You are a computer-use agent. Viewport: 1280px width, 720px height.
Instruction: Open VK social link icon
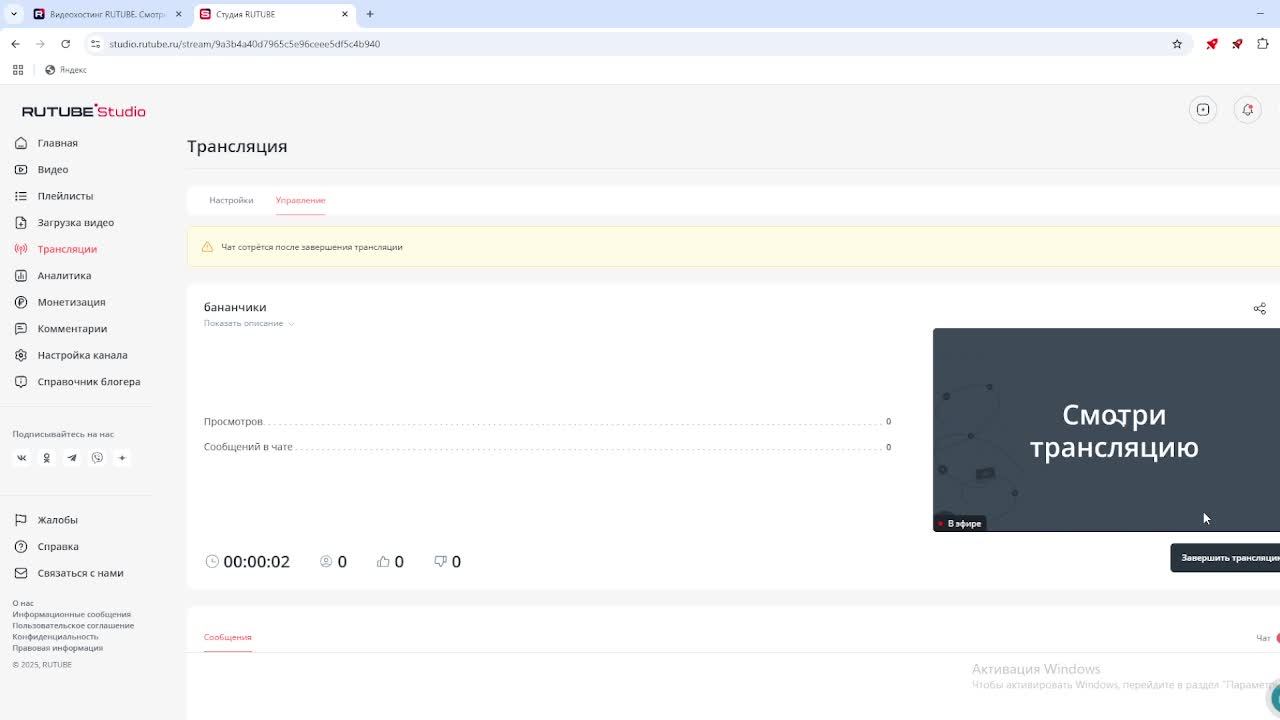21,458
